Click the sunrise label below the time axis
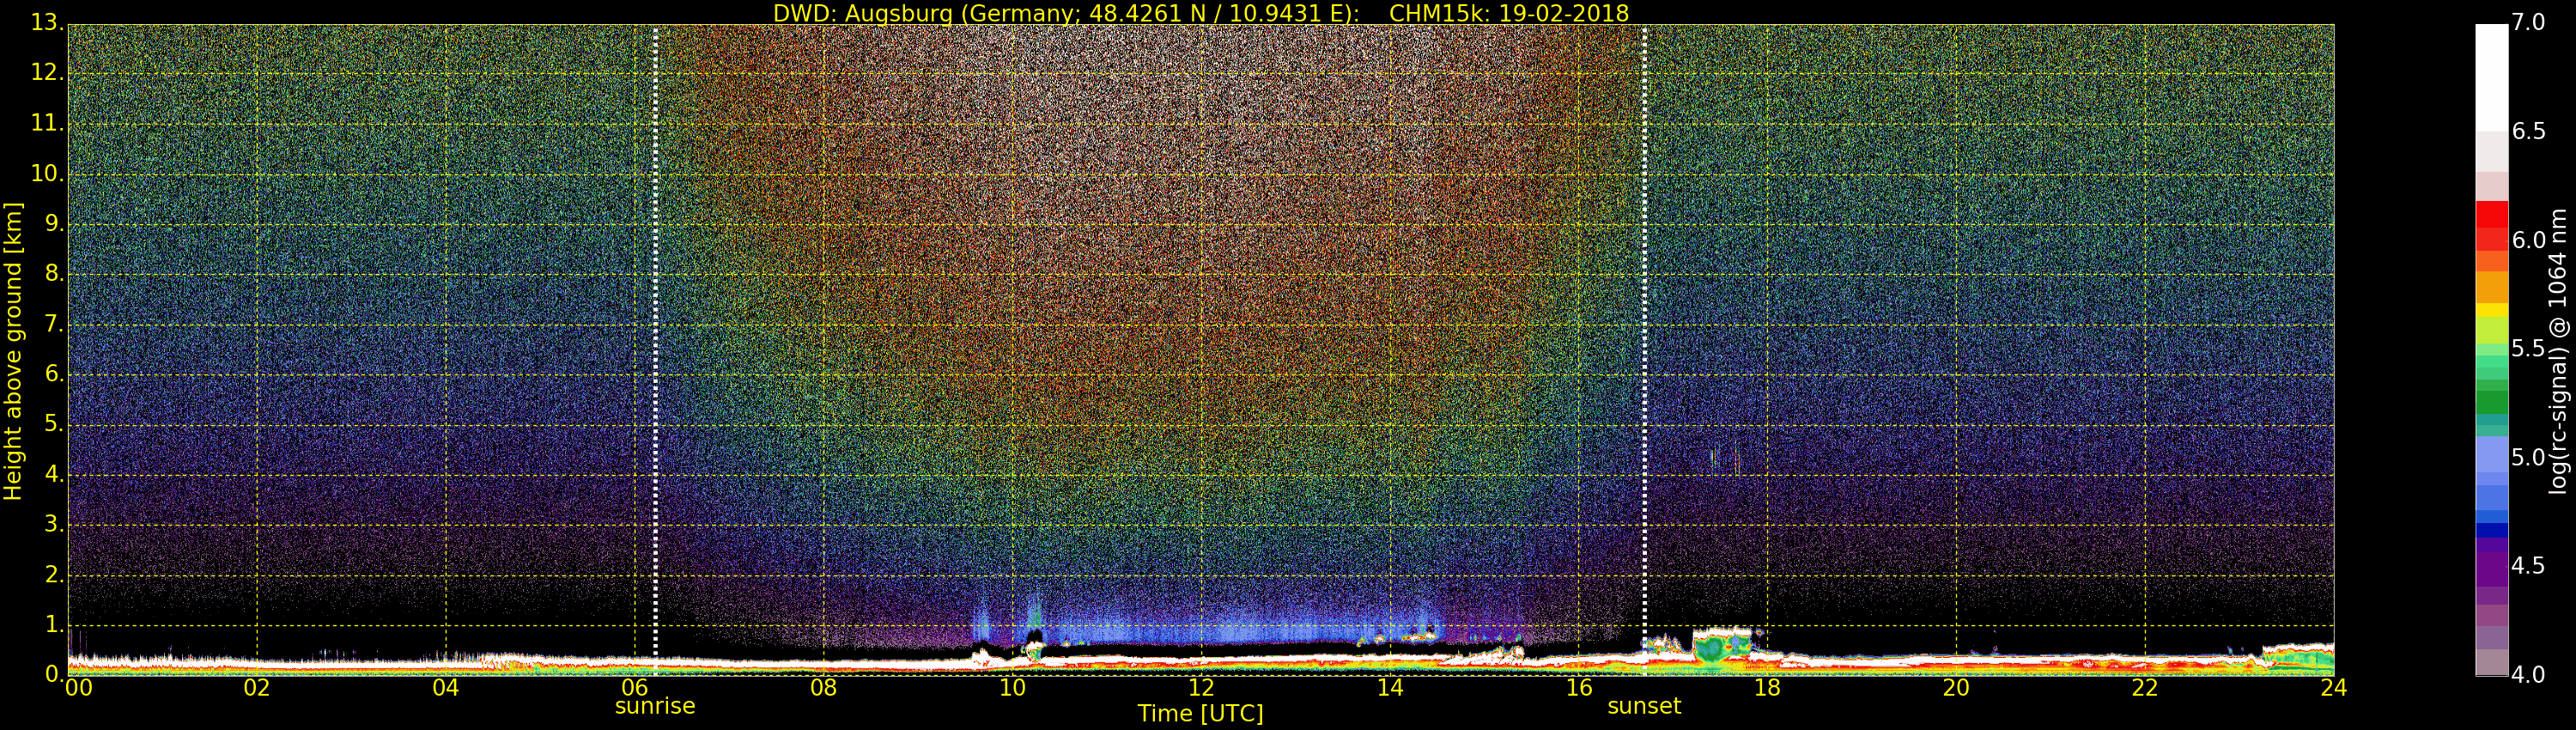 (x=654, y=706)
